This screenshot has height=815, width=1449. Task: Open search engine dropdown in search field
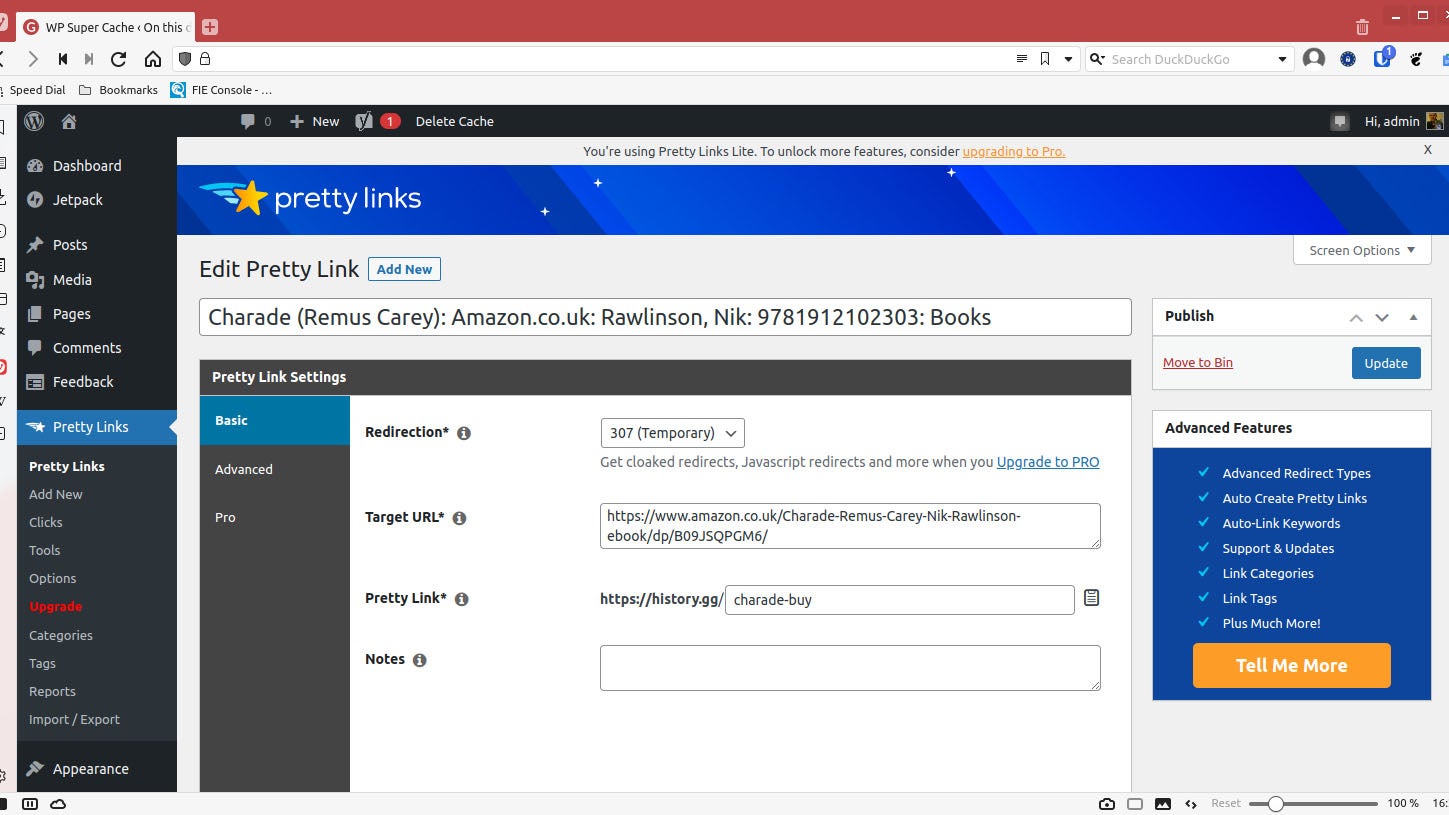tap(1096, 59)
